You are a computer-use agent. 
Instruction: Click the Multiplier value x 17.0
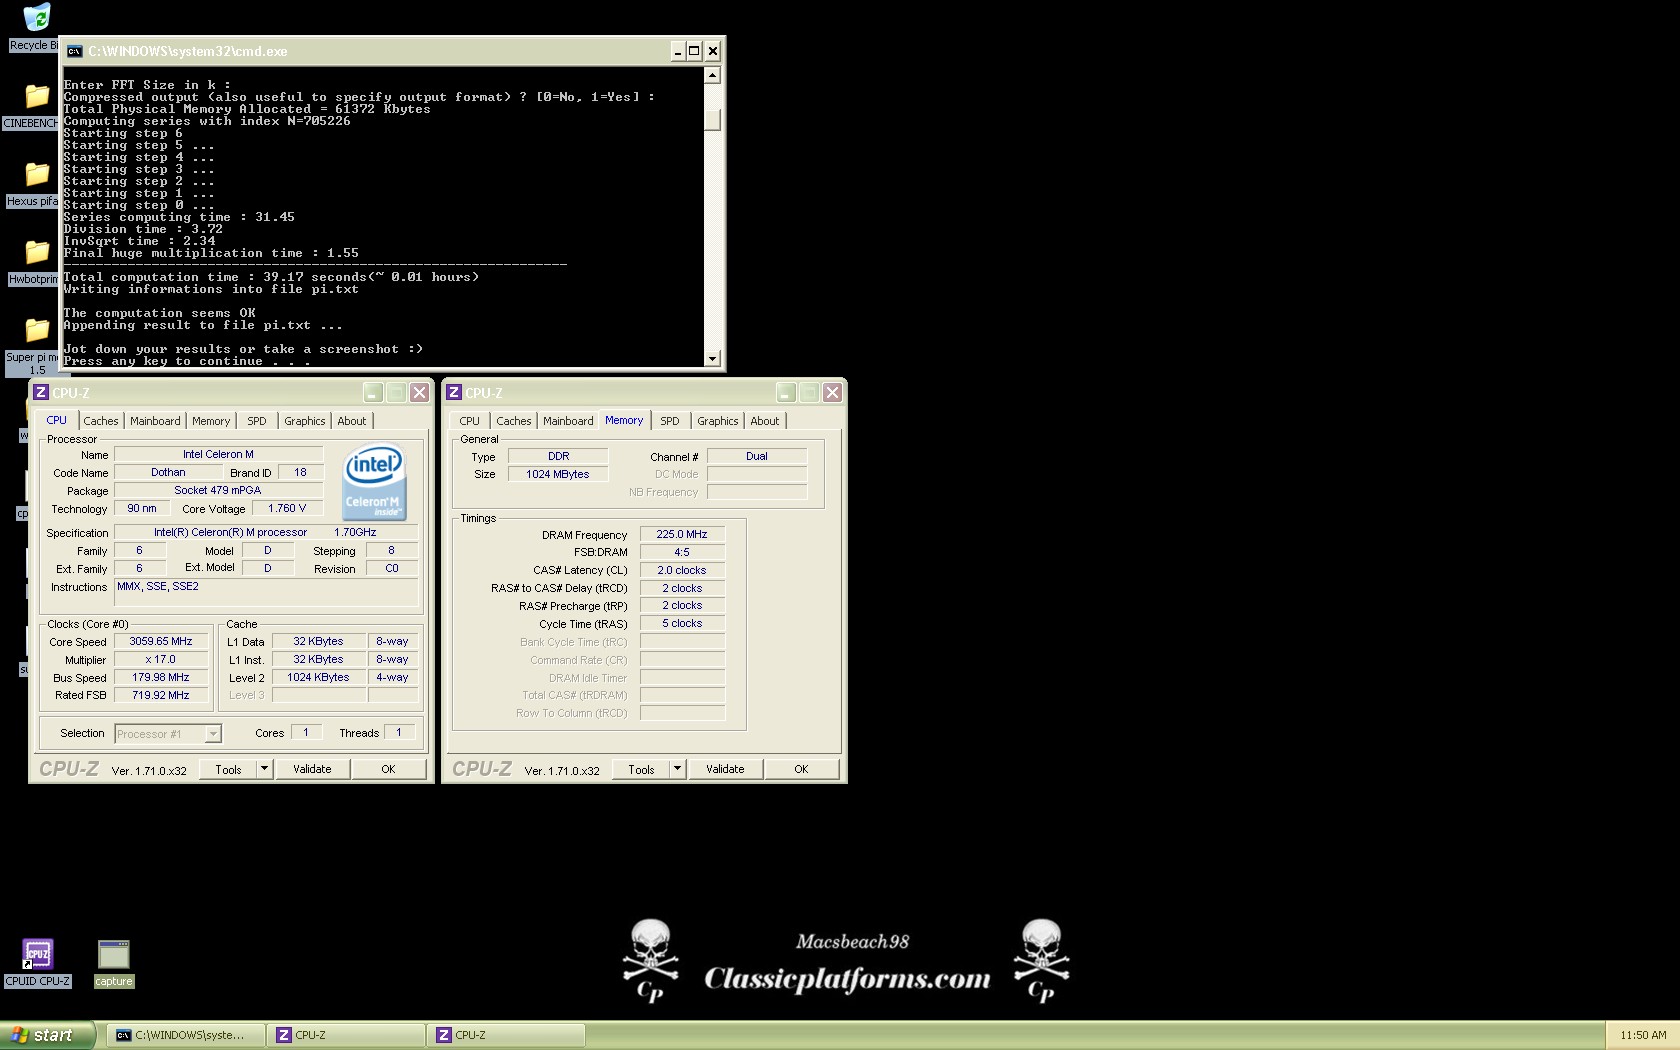click(x=161, y=659)
